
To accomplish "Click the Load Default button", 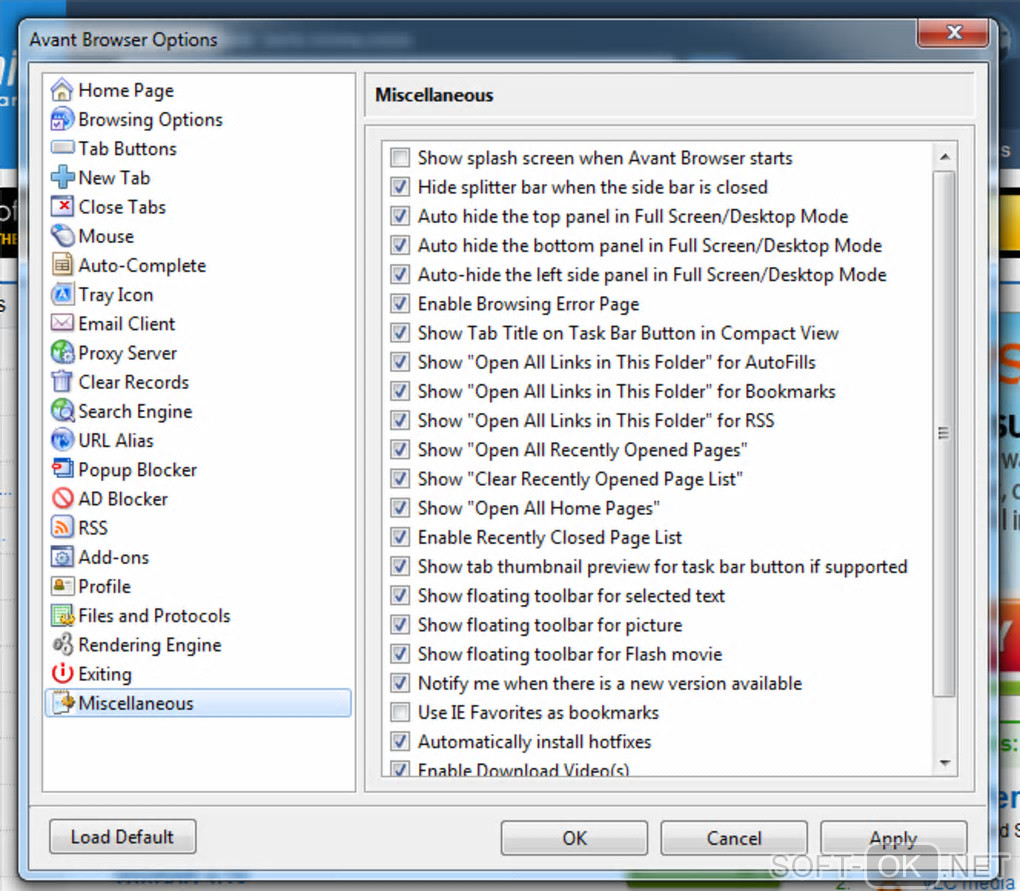I will [122, 836].
